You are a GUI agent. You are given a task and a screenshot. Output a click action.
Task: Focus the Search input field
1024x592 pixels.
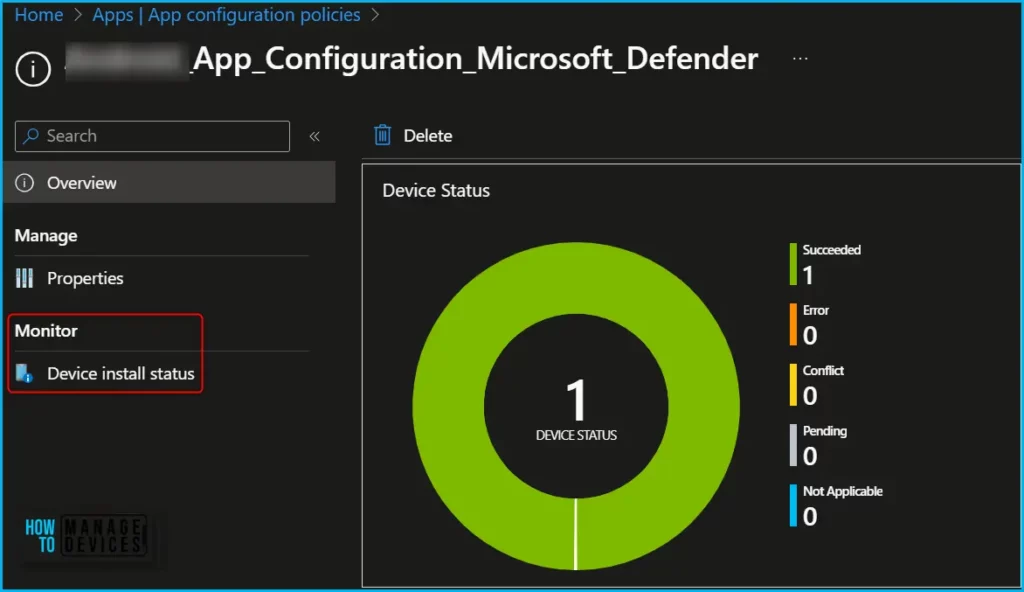(x=152, y=136)
